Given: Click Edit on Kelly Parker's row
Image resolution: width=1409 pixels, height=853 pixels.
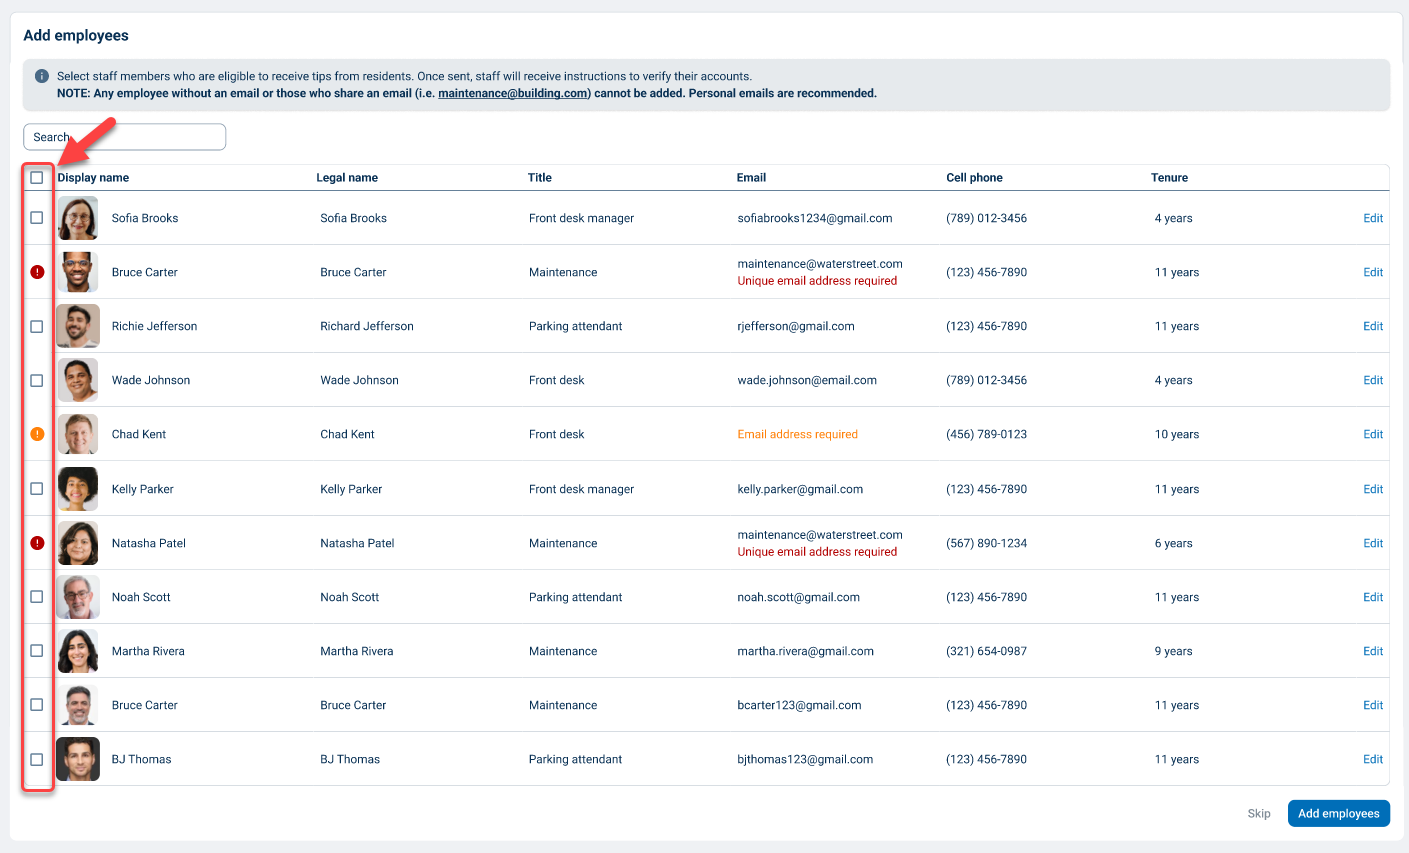Looking at the screenshot, I should pos(1373,489).
